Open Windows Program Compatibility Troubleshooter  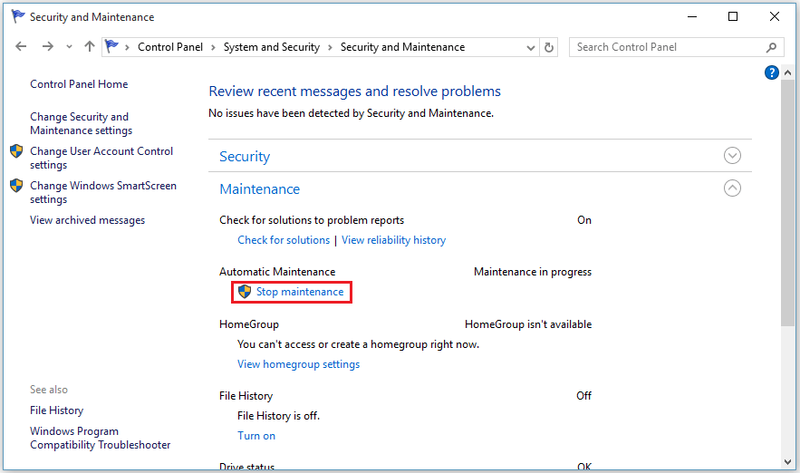(x=100, y=438)
